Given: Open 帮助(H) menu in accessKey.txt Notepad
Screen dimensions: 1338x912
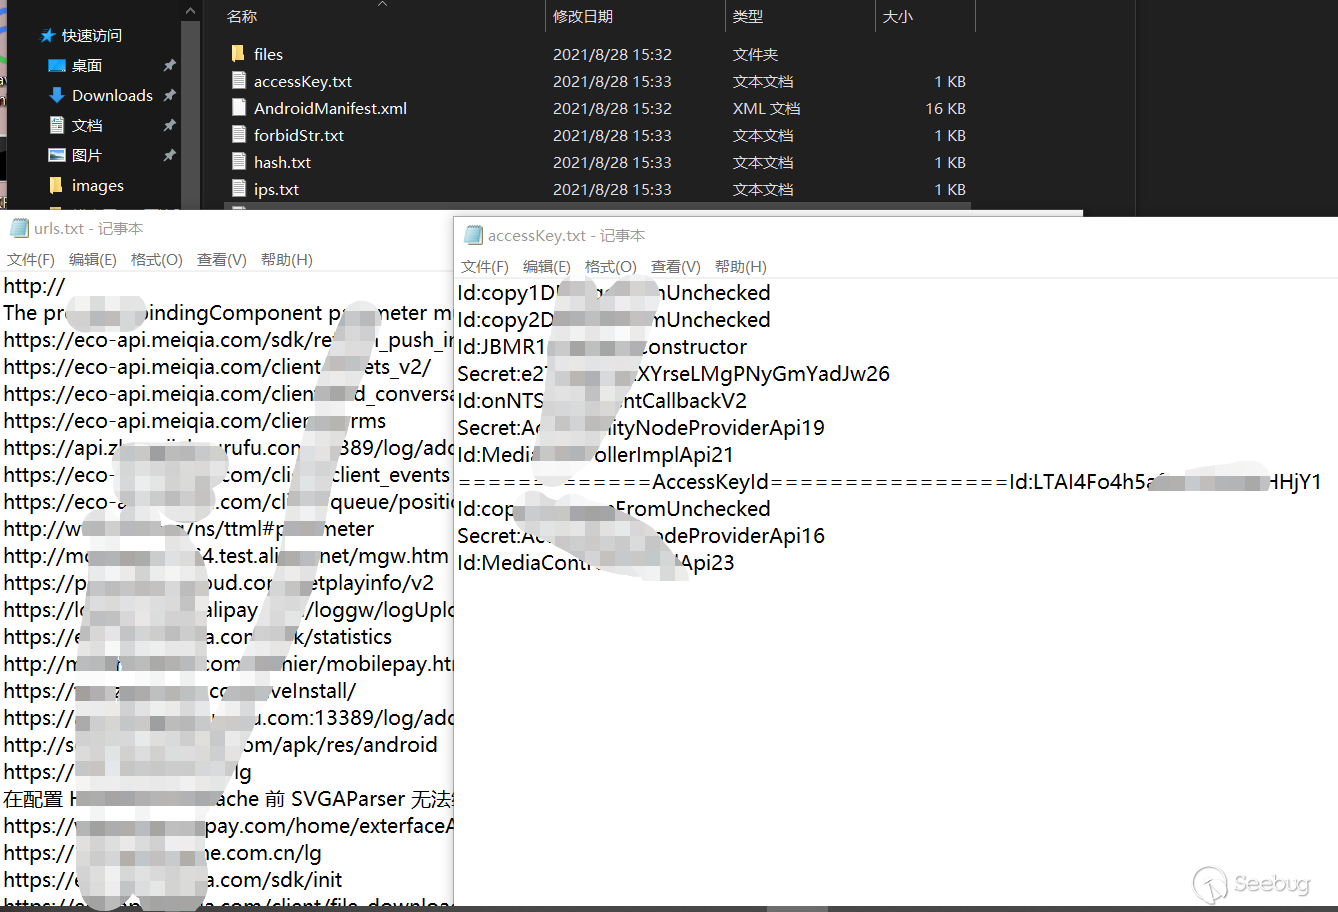Looking at the screenshot, I should (741, 267).
